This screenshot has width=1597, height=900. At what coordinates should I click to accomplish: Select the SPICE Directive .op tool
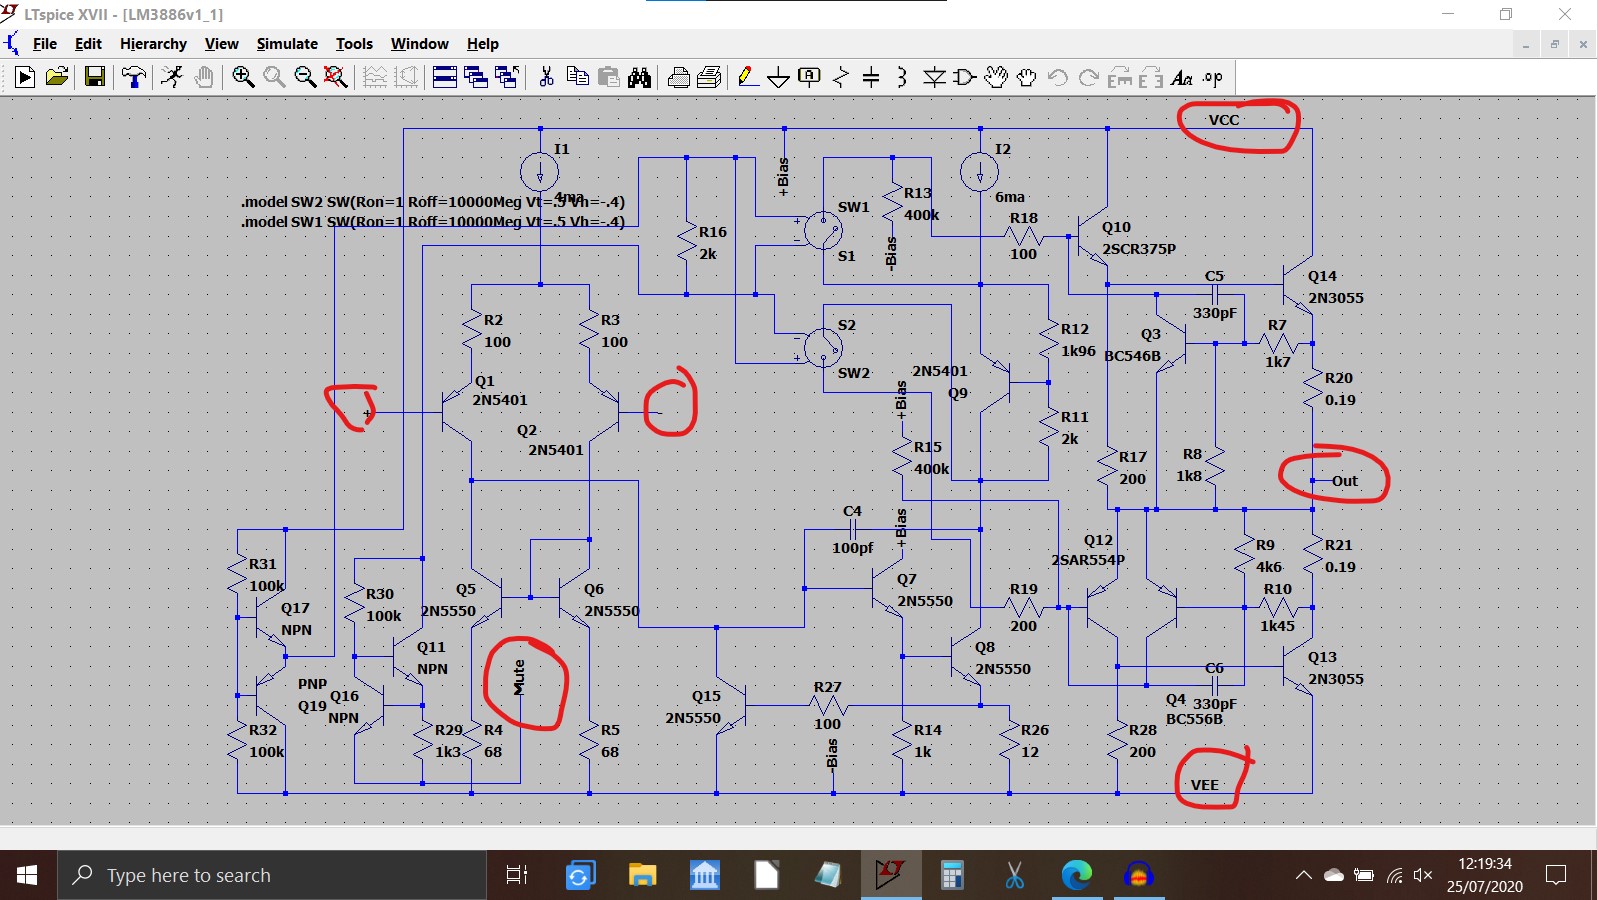[x=1213, y=77]
